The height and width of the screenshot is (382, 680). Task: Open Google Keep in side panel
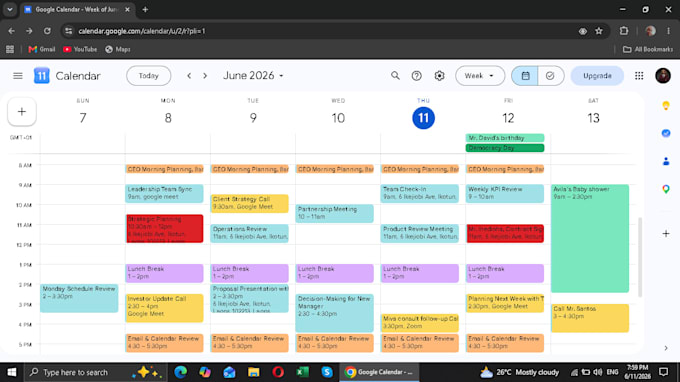[x=666, y=105]
